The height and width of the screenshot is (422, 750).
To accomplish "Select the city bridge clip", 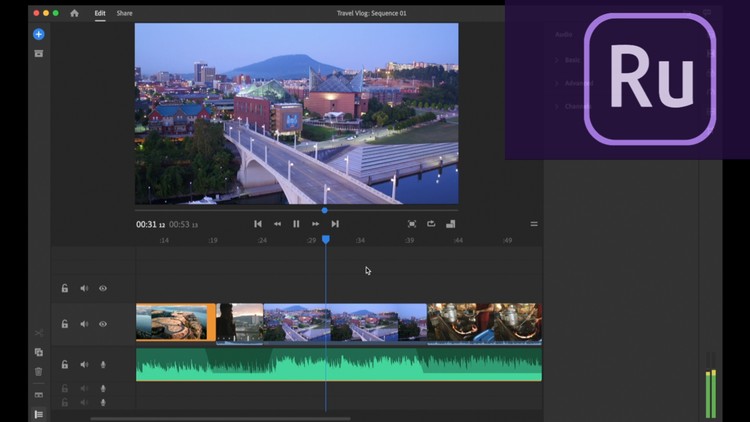I will point(345,322).
